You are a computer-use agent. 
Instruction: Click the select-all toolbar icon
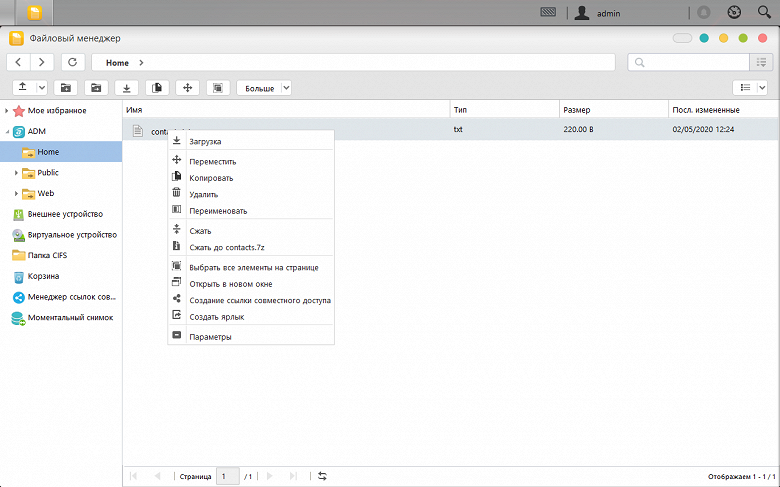tap(218, 88)
